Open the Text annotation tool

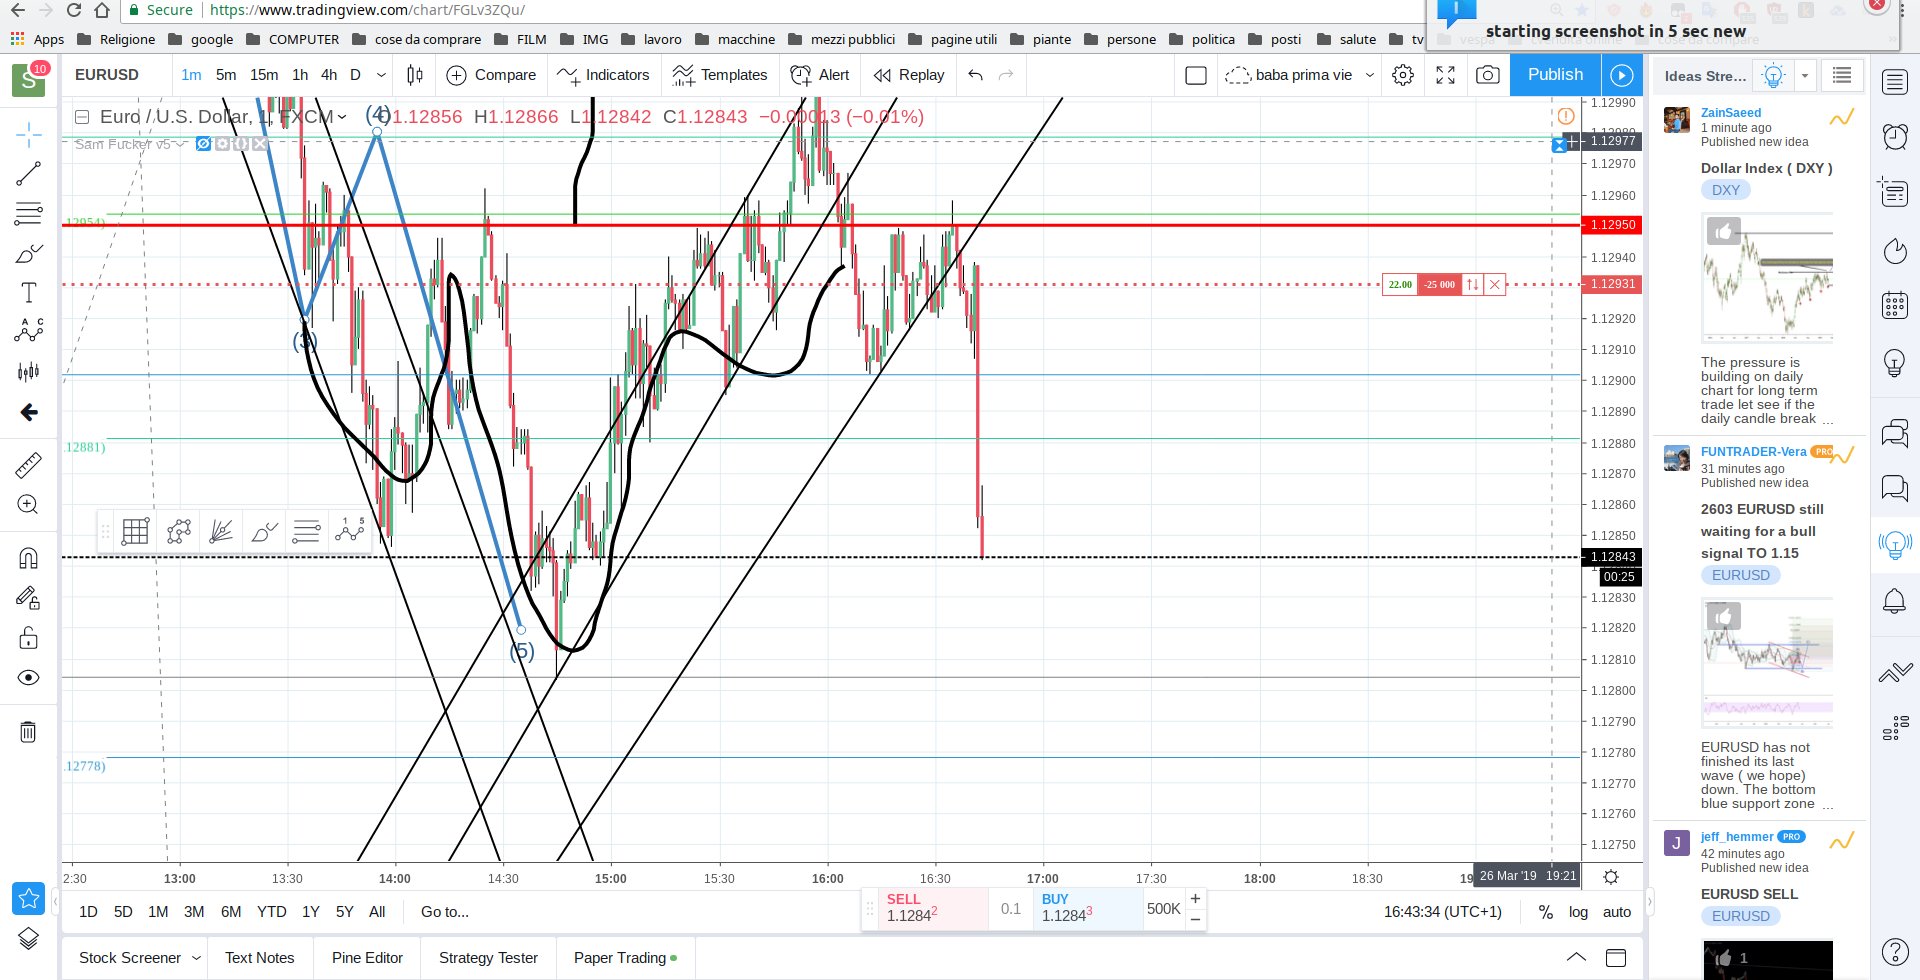tap(29, 292)
